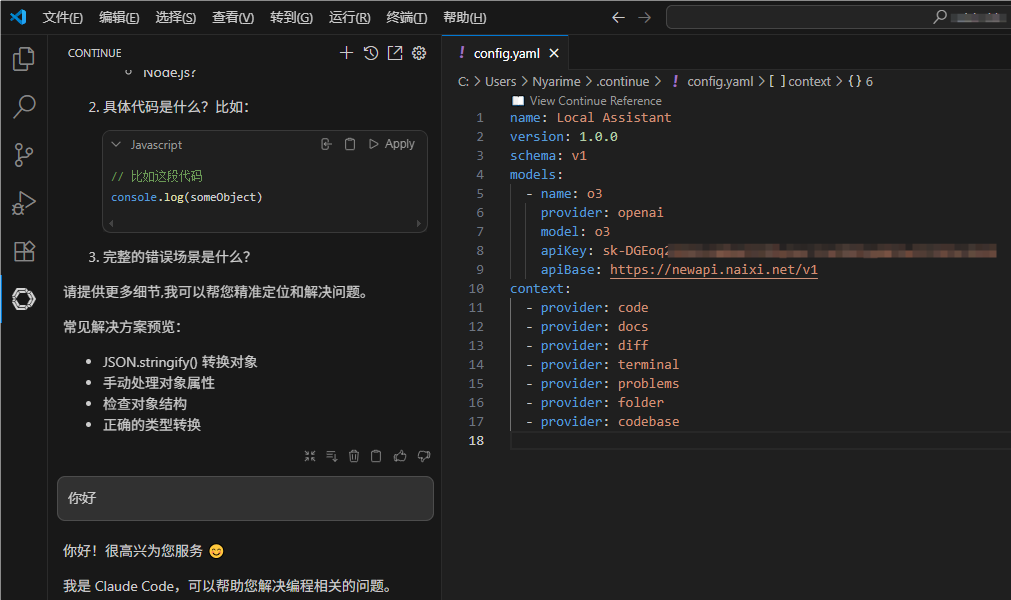Give thumbs up to the response
Viewport: 1011px width, 600px height.
tap(400, 456)
